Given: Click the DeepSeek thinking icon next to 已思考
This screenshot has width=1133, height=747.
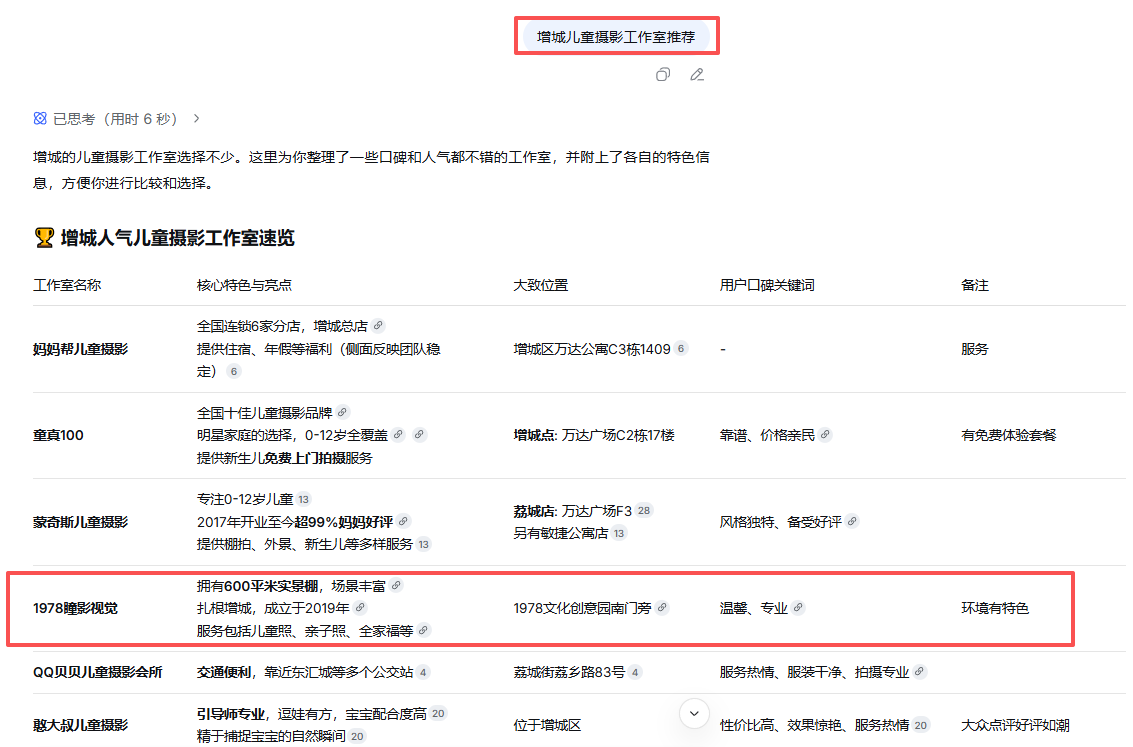Looking at the screenshot, I should point(40,118).
